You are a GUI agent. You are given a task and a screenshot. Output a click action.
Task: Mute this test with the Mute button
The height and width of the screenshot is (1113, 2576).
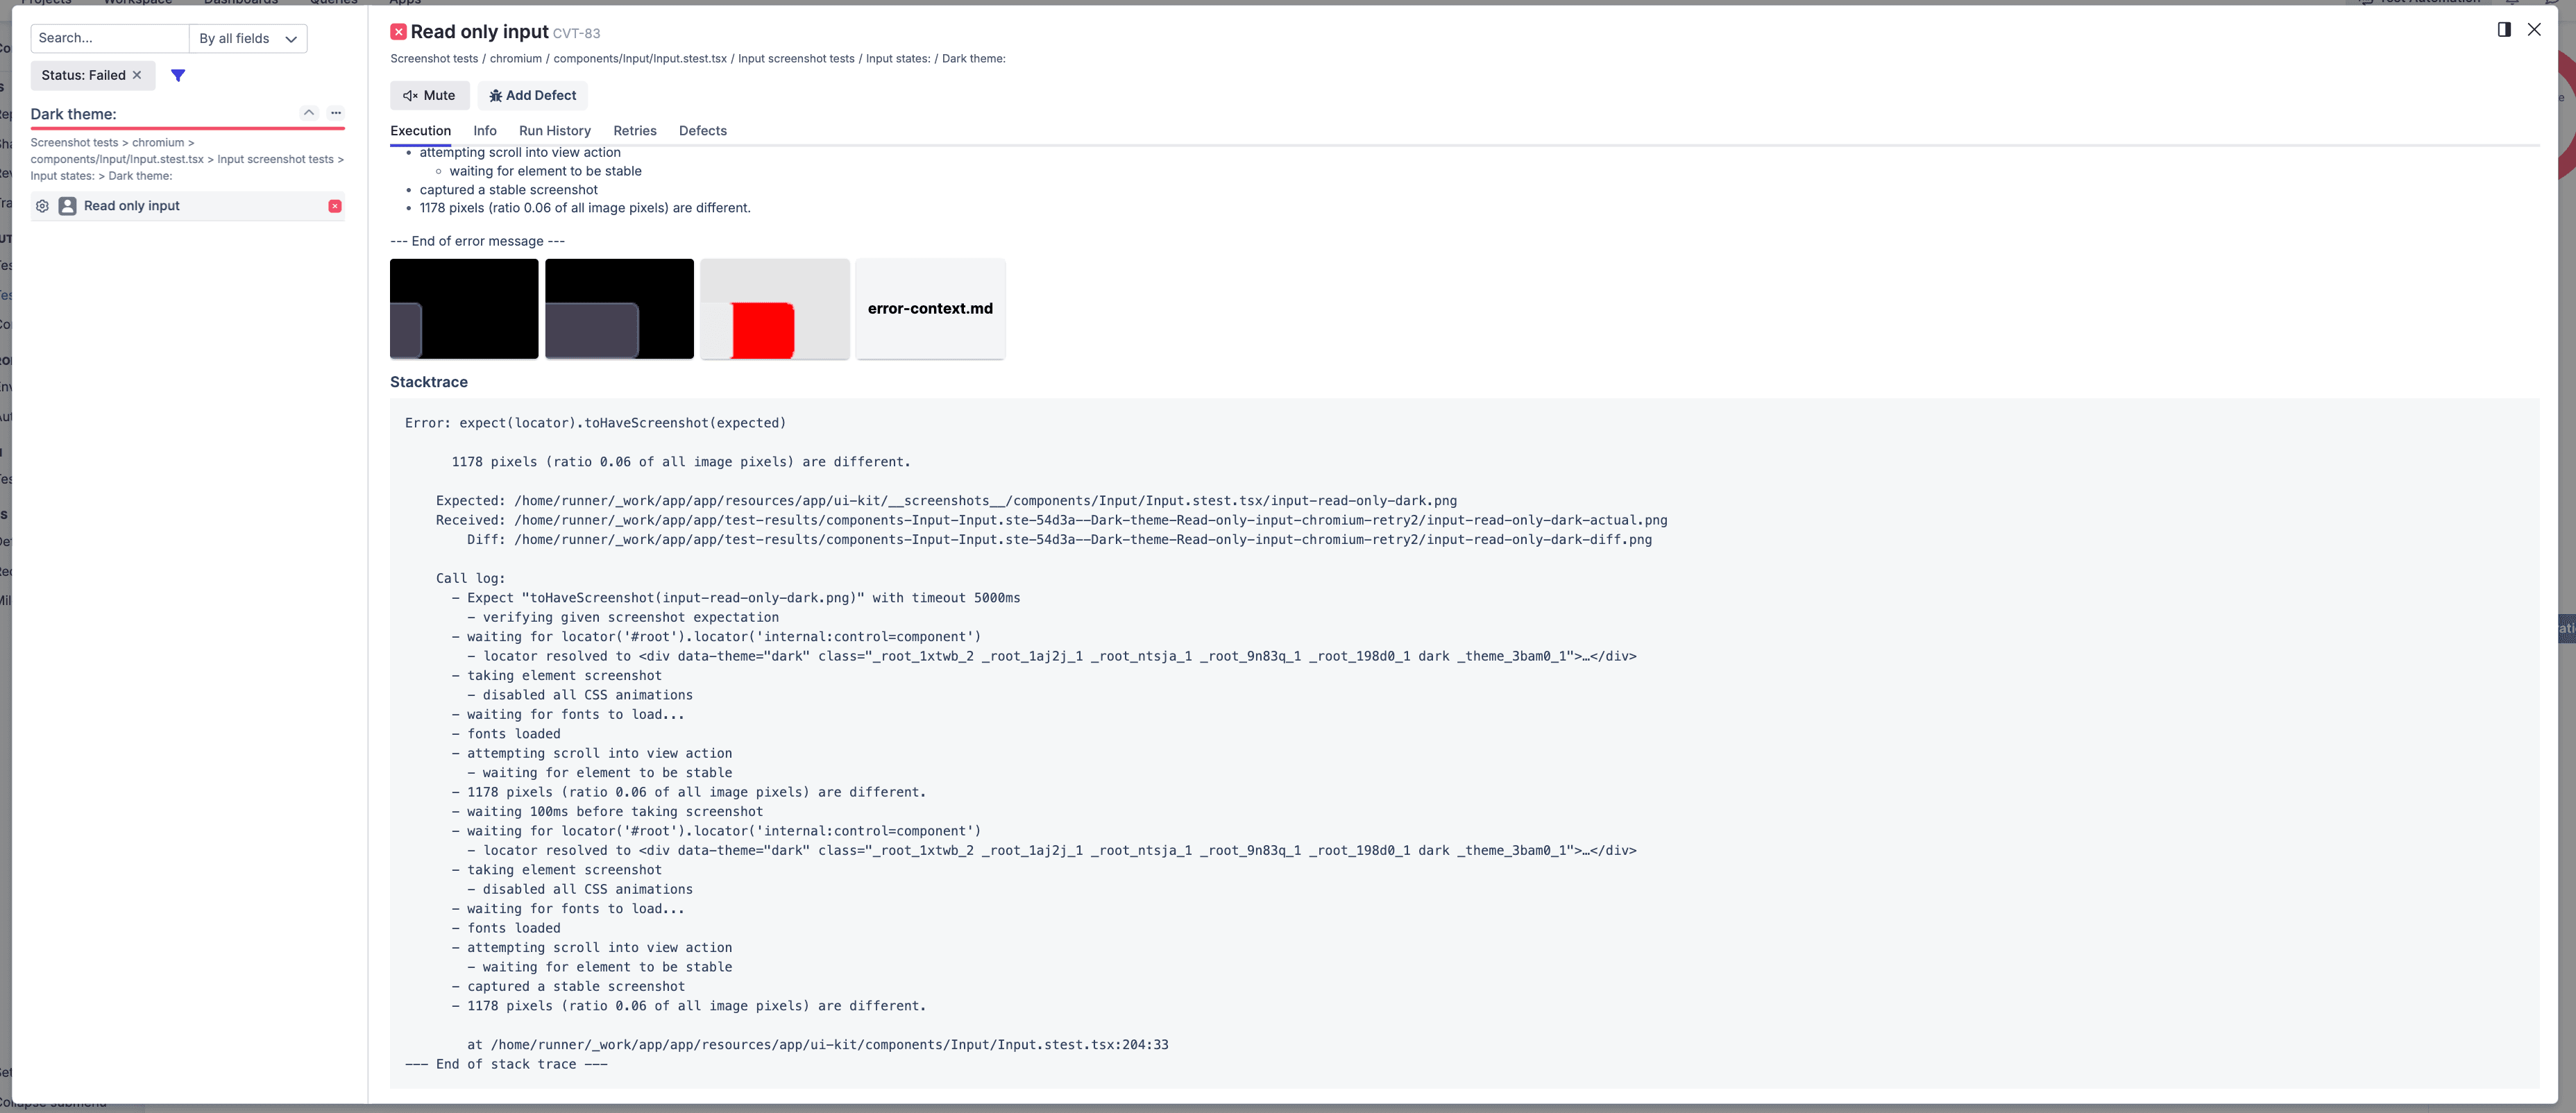(x=430, y=96)
